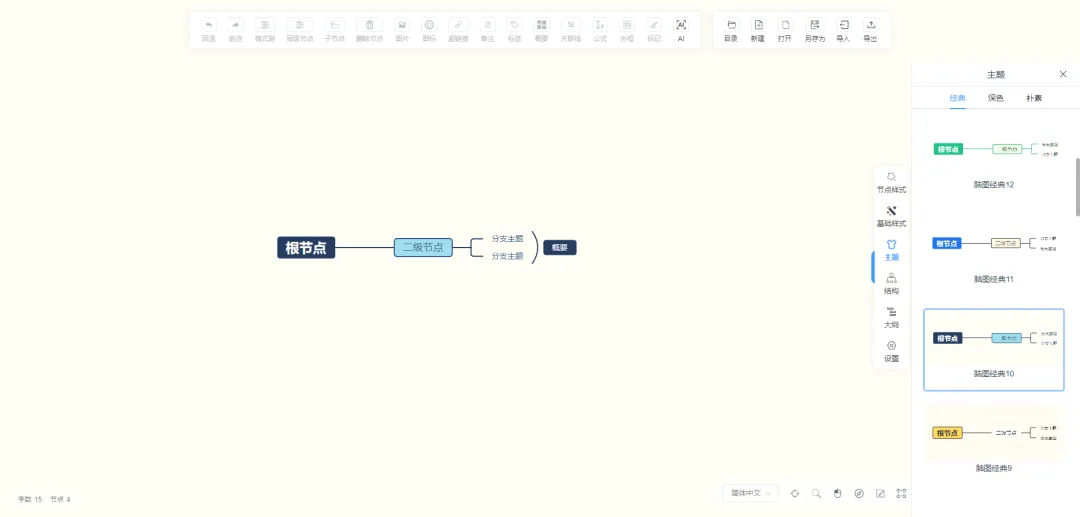Viewport: 1080px width, 517px height.
Task: Click the theme list vertical scrollbar
Action: tap(1077, 186)
